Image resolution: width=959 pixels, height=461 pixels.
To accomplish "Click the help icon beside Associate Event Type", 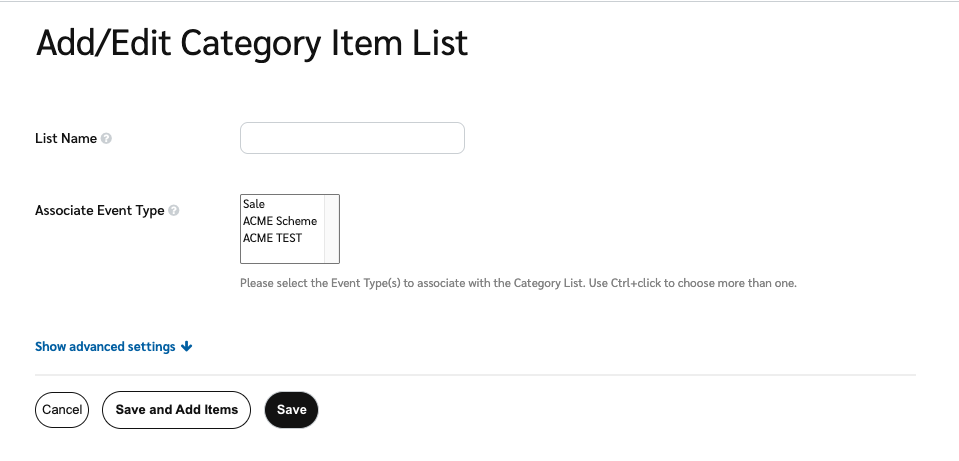I will [x=174, y=211].
